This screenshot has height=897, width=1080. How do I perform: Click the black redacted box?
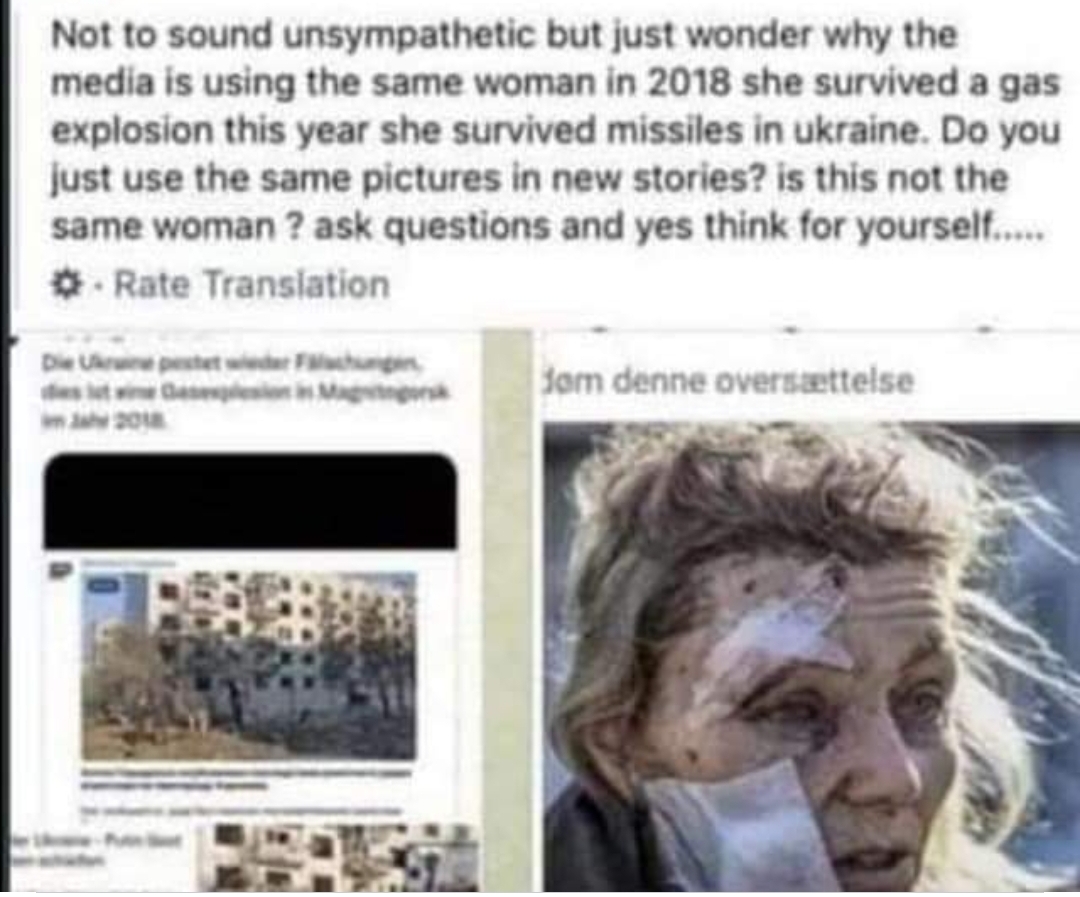pyautogui.click(x=250, y=501)
